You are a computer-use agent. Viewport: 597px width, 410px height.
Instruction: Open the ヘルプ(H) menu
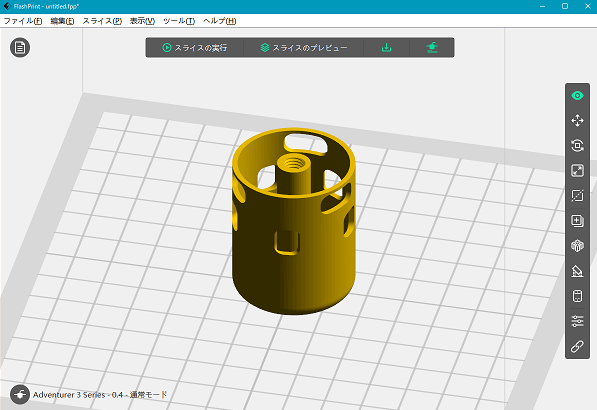220,21
